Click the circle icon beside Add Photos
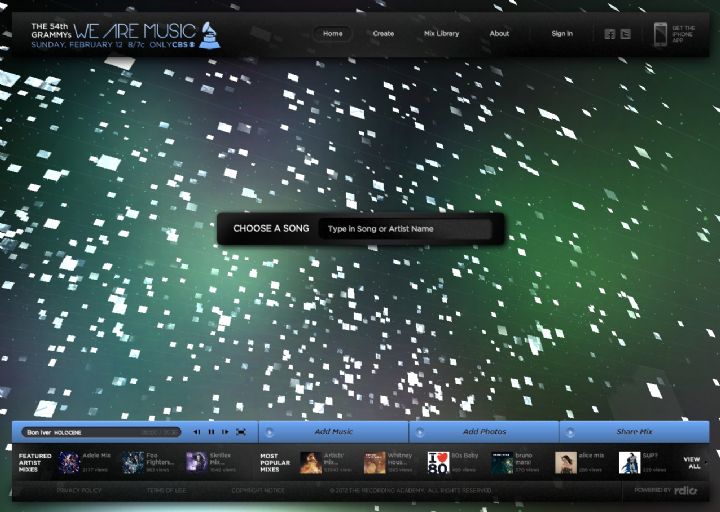The height and width of the screenshot is (512, 720). 420,432
